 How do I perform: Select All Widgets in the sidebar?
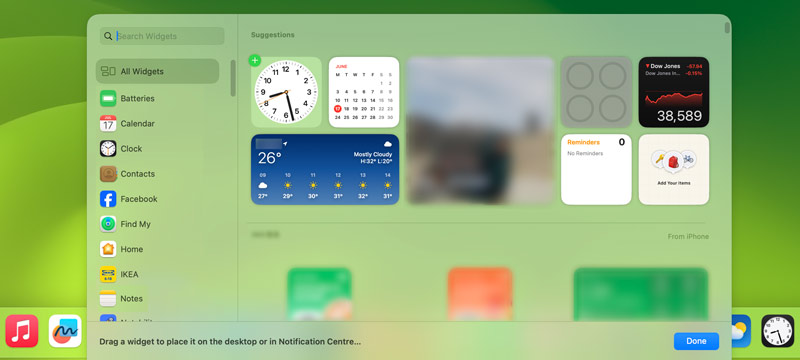157,71
